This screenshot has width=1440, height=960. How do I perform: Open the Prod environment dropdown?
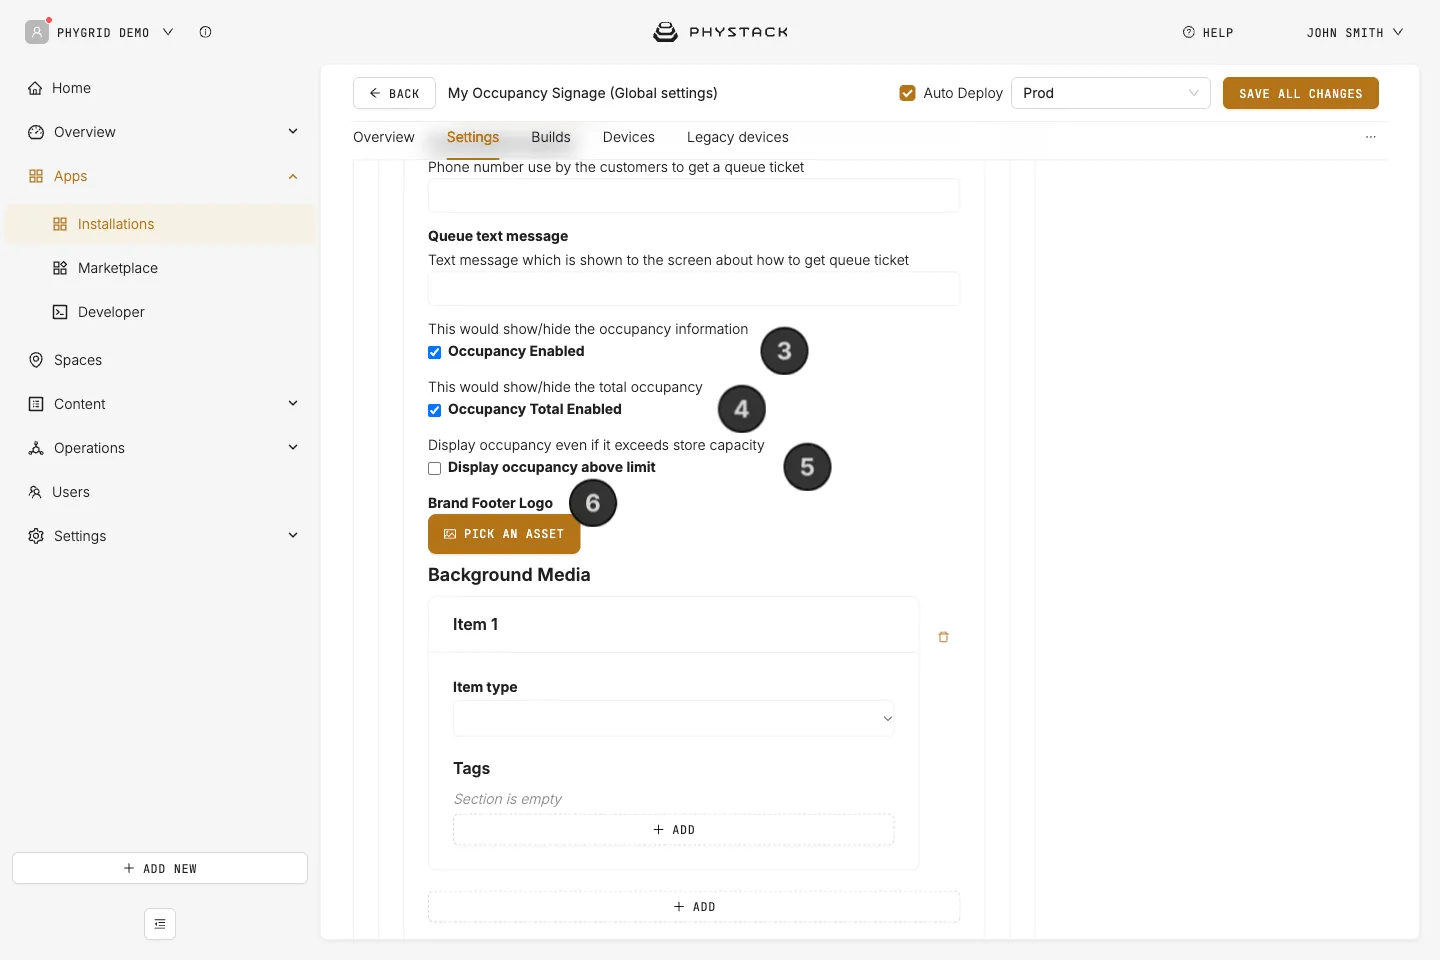click(1111, 93)
